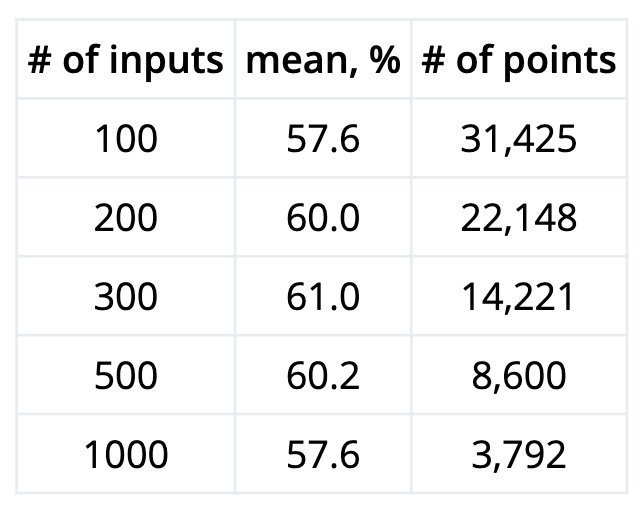Viewport: 644px width, 506px height.
Task: Select the cell showing 200 inputs
Action: click(126, 218)
